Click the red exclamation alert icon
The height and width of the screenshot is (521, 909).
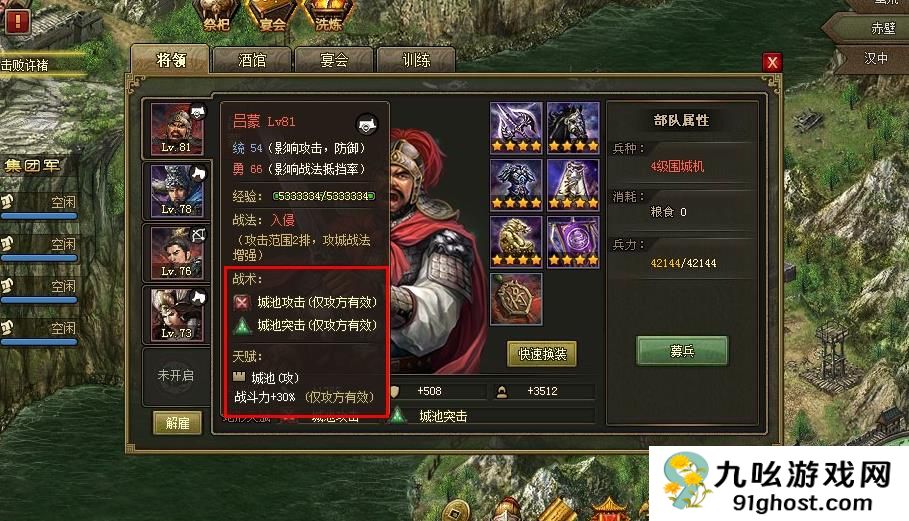(17, 22)
